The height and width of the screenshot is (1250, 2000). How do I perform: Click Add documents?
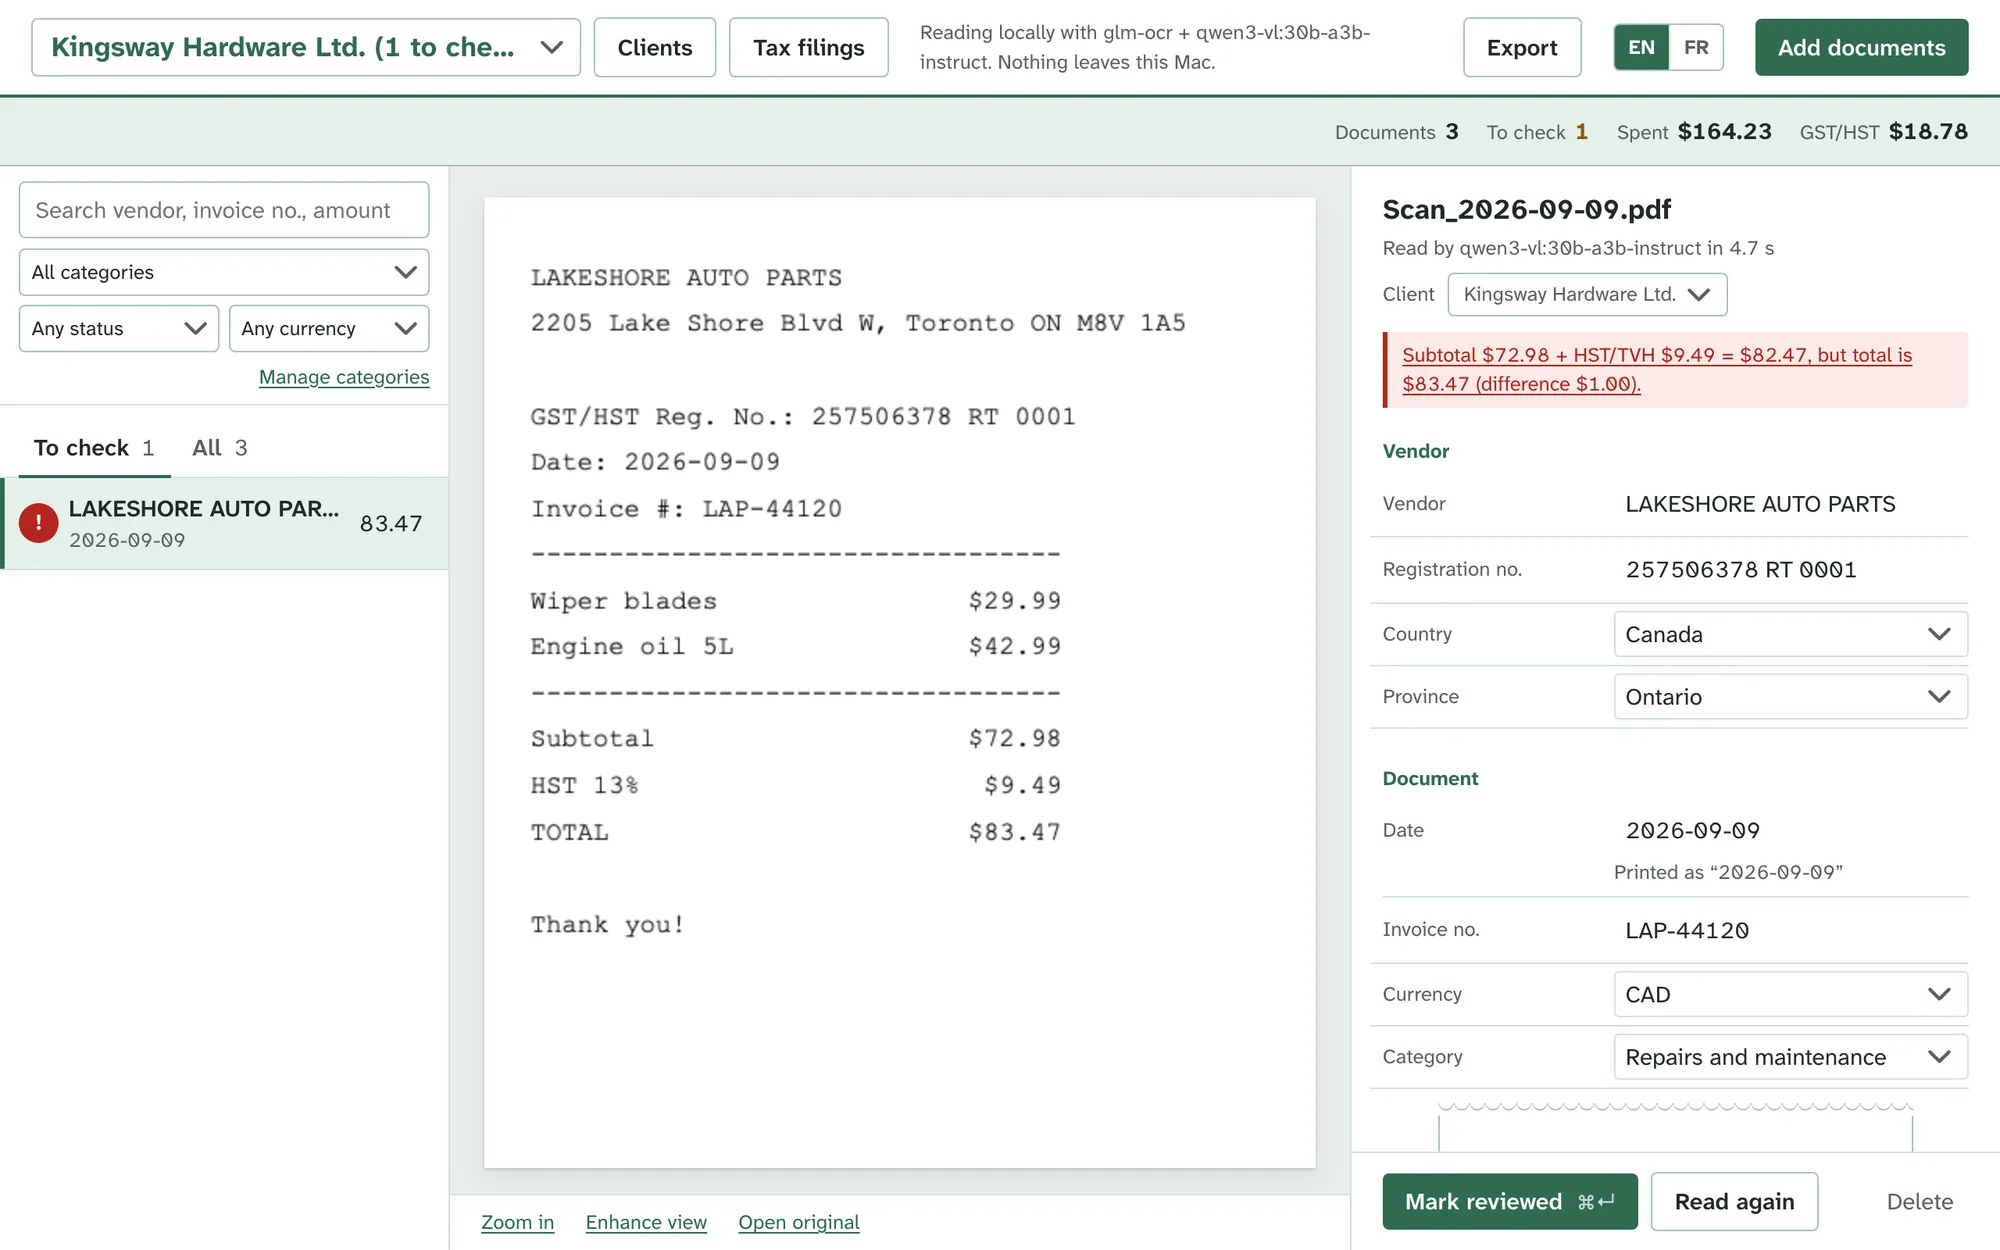[1861, 47]
